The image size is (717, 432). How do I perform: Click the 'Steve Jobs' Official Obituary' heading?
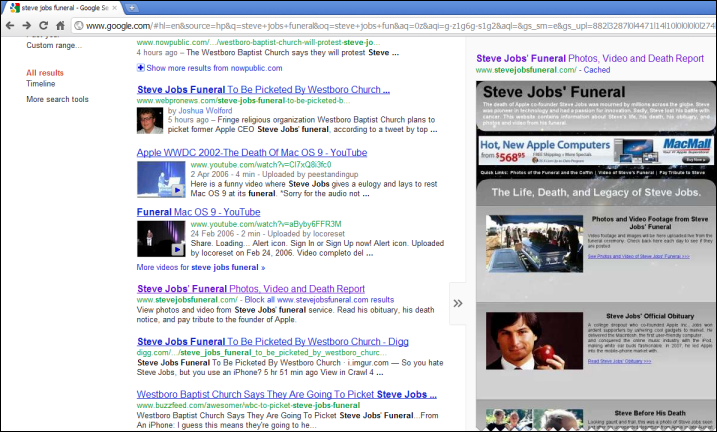[650, 316]
